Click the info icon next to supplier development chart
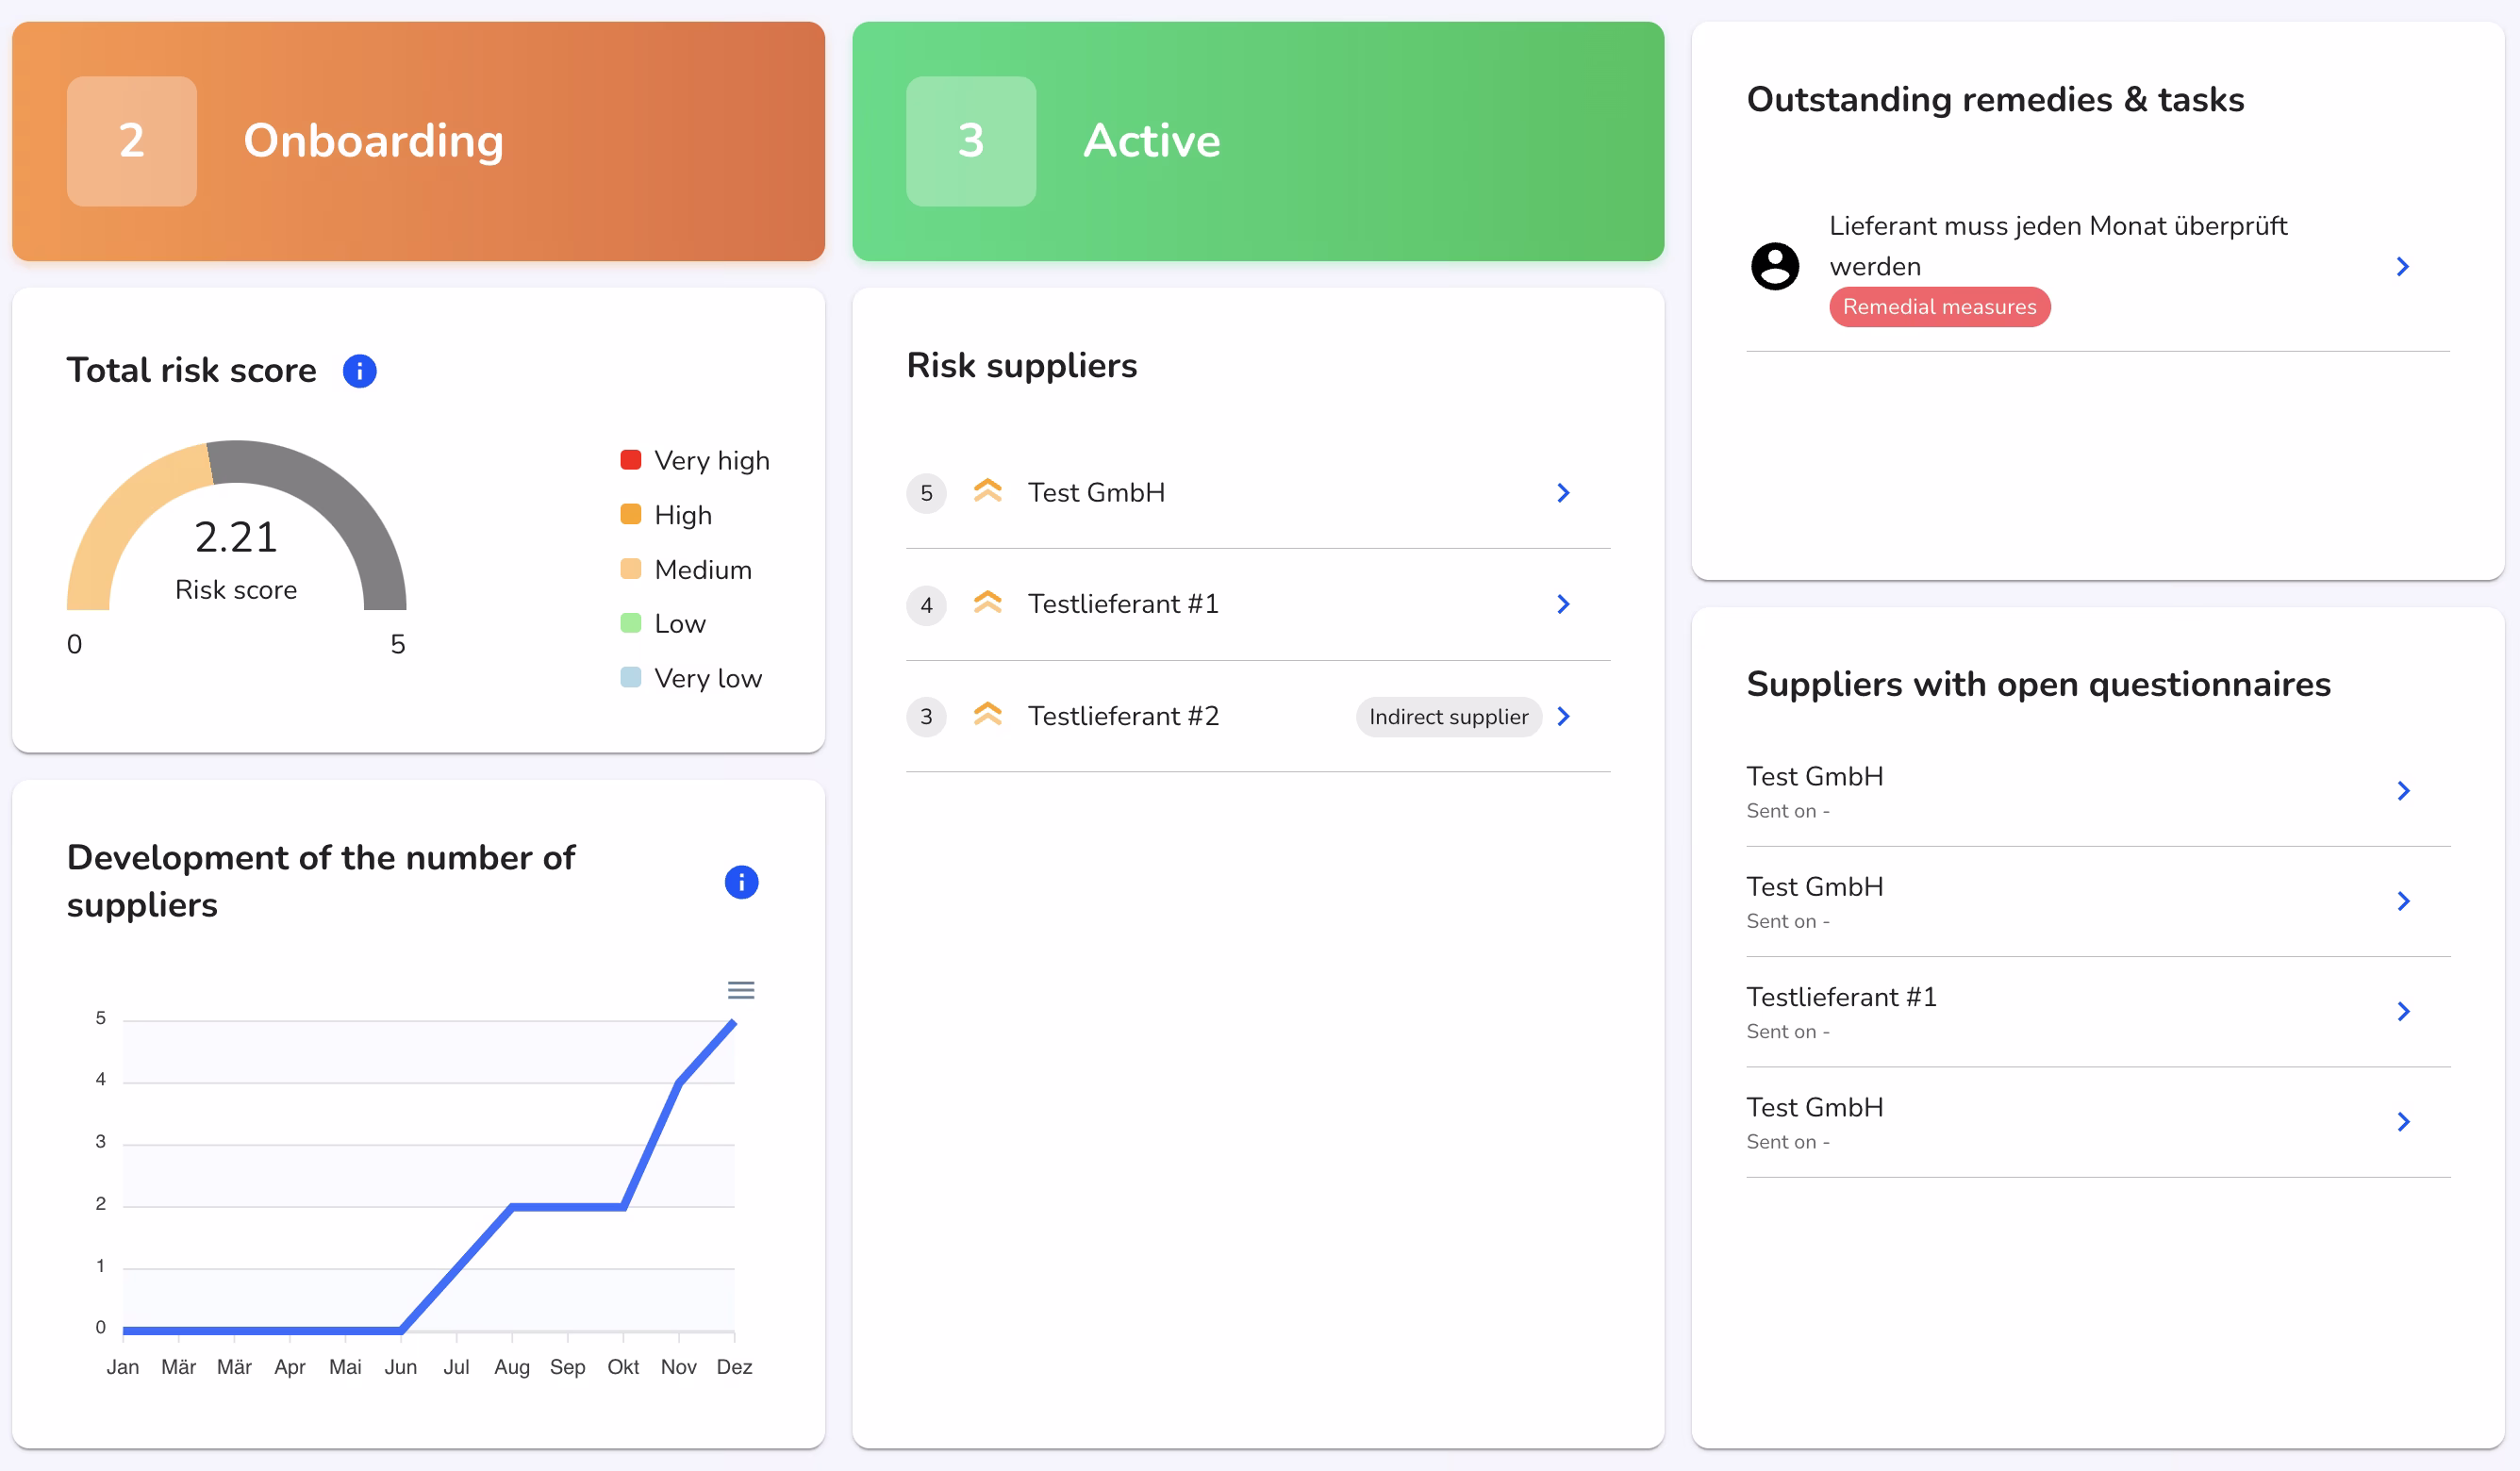Image resolution: width=2520 pixels, height=1471 pixels. 741,882
